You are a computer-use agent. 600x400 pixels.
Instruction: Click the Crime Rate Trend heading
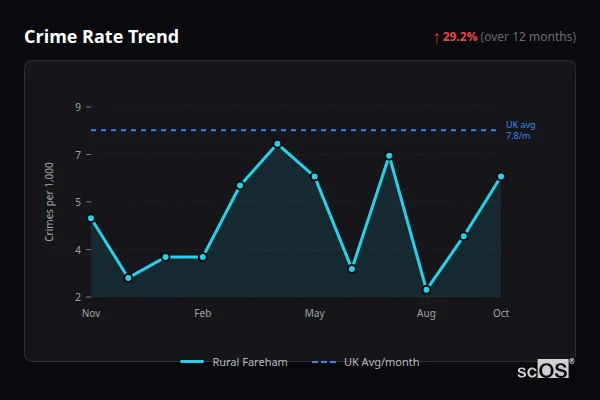tap(101, 37)
